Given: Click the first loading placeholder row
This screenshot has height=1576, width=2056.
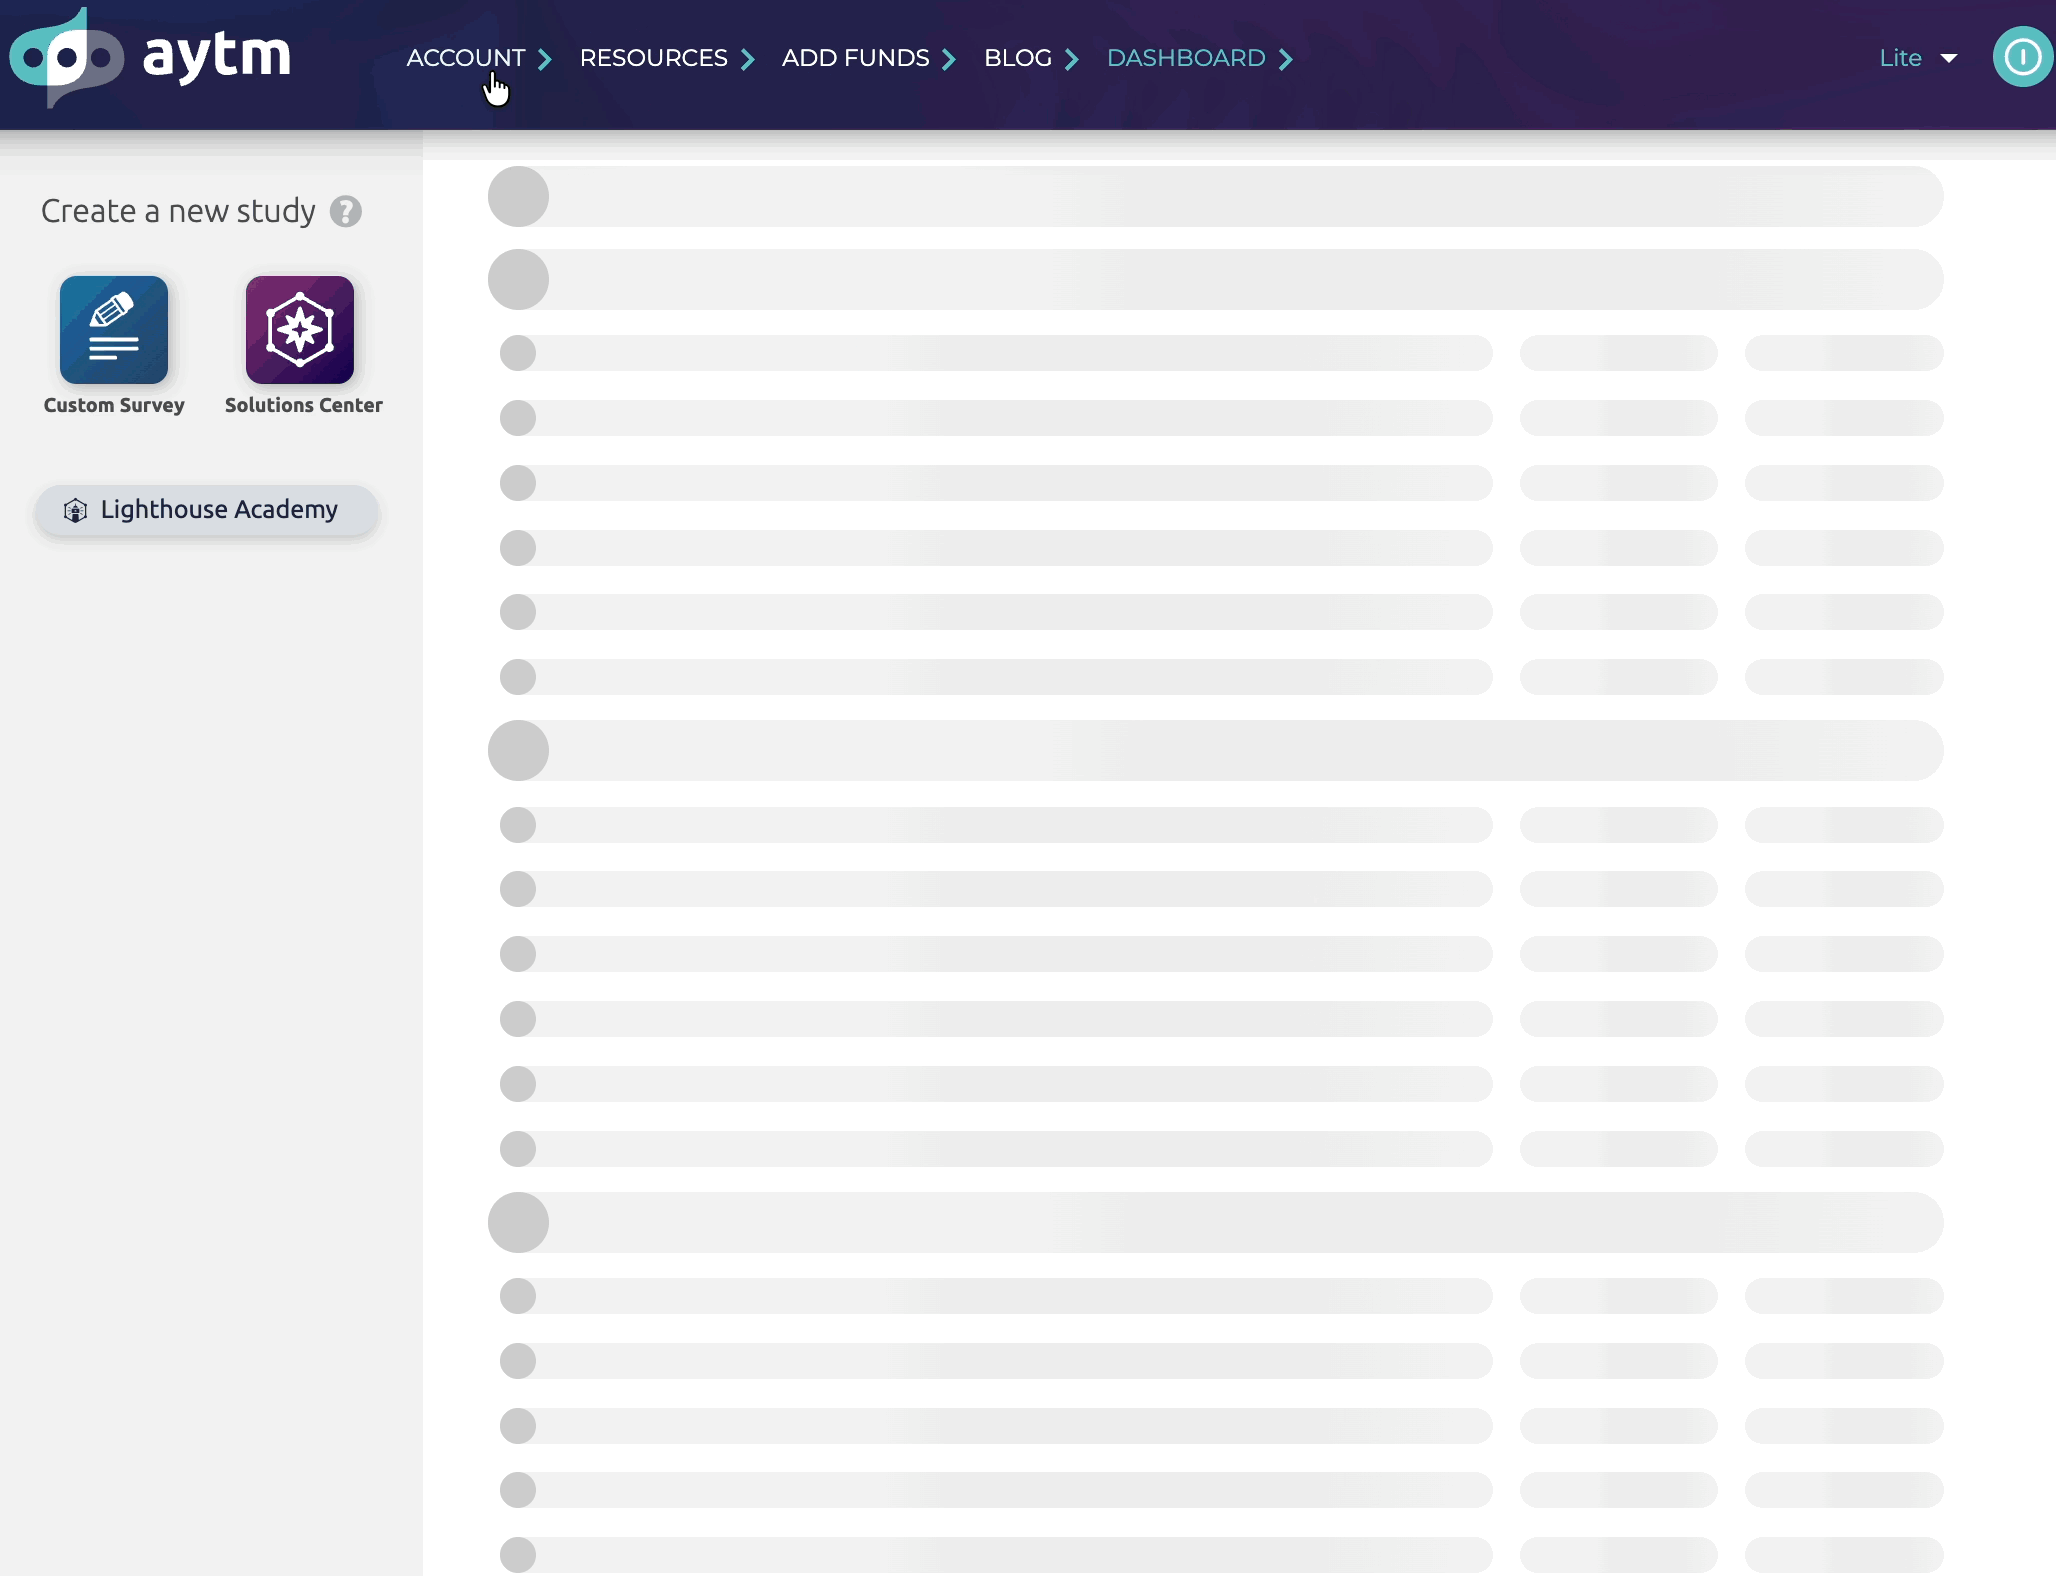Looking at the screenshot, I should coord(1216,196).
